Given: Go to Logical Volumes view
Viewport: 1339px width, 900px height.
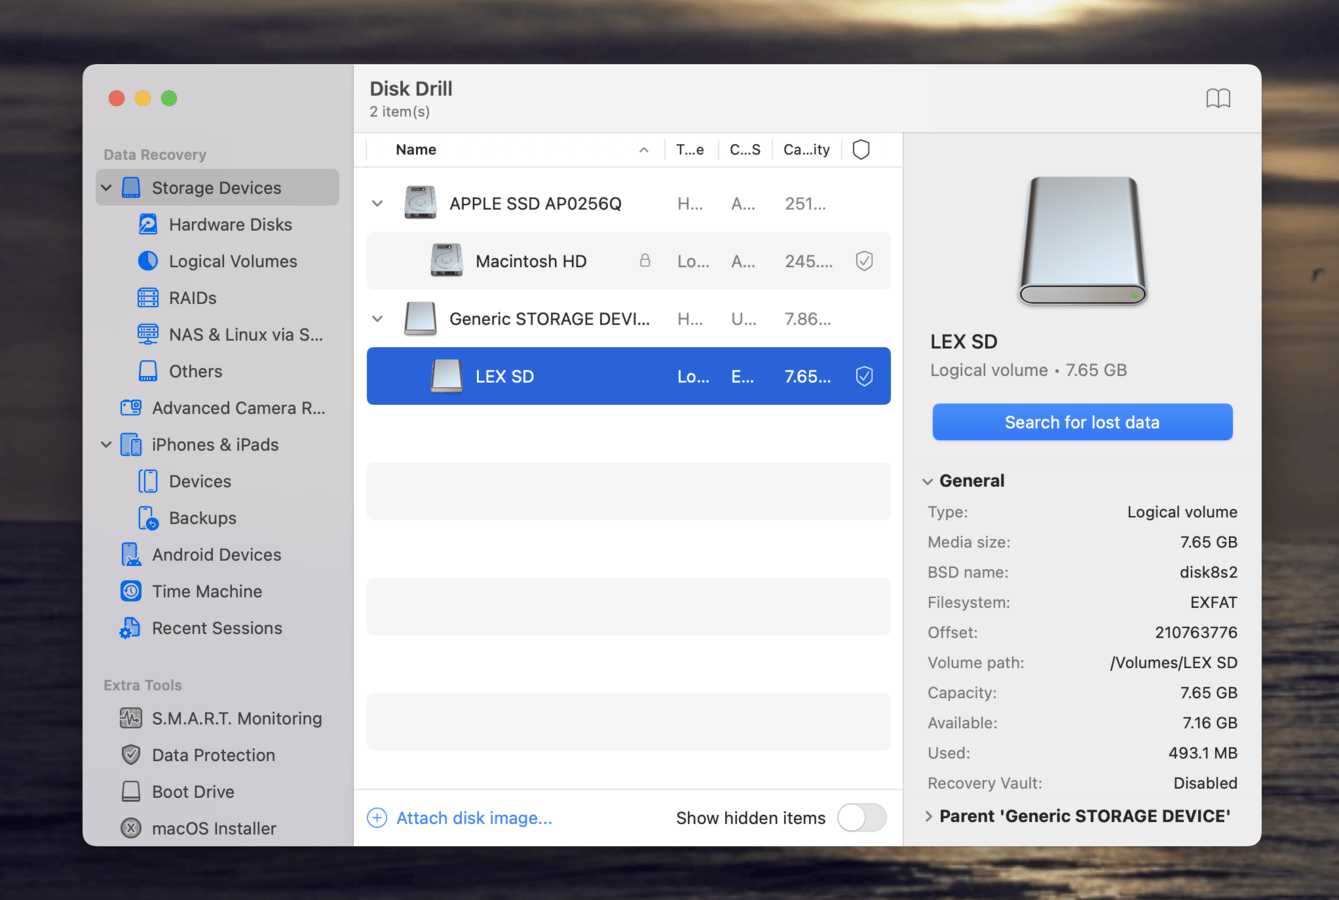Looking at the screenshot, I should click(x=233, y=261).
